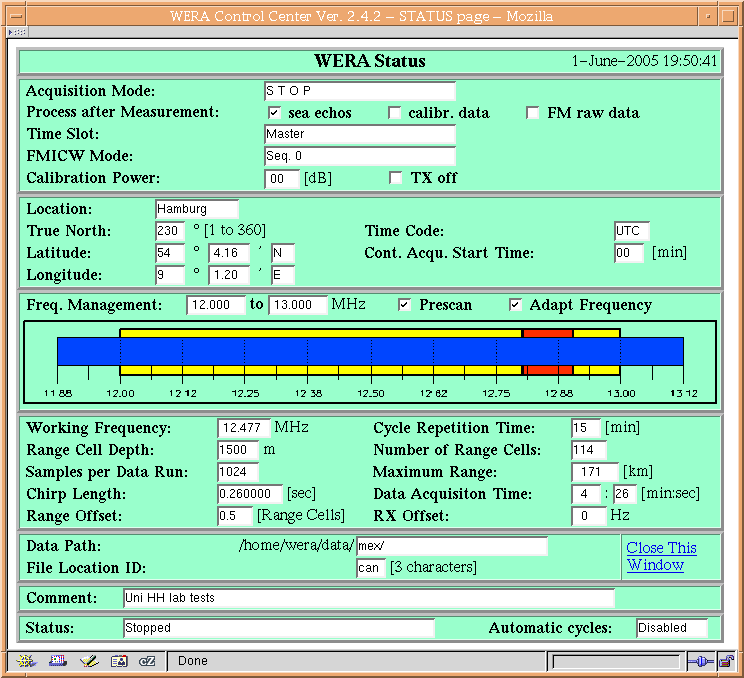Click the red segment on frequency bar
Viewport: 744px width, 678px height.
point(548,333)
